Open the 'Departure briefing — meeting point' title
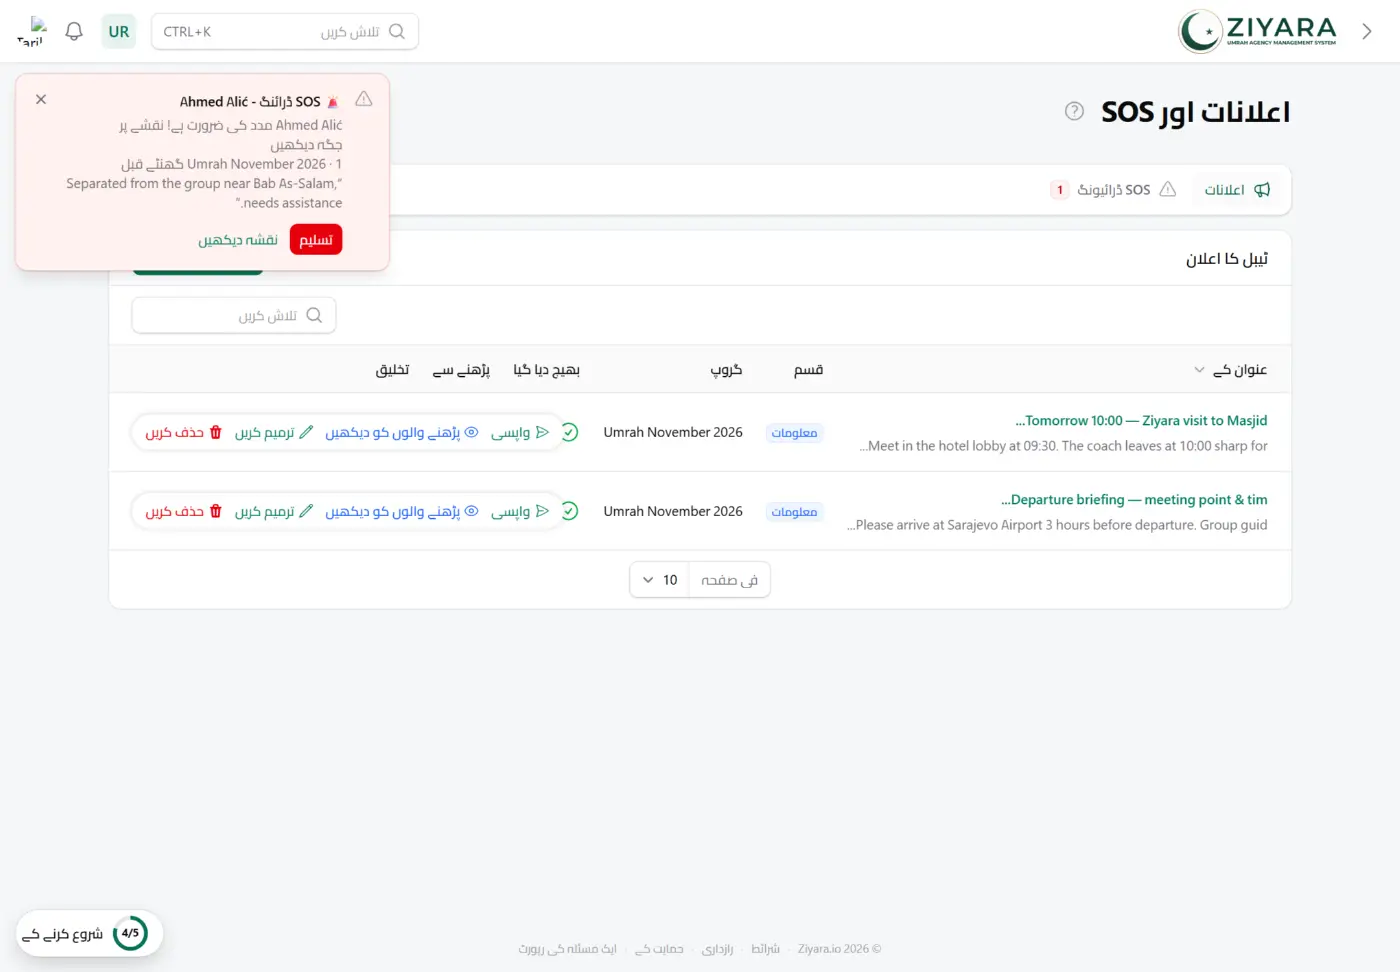This screenshot has height=972, width=1400. (1134, 500)
